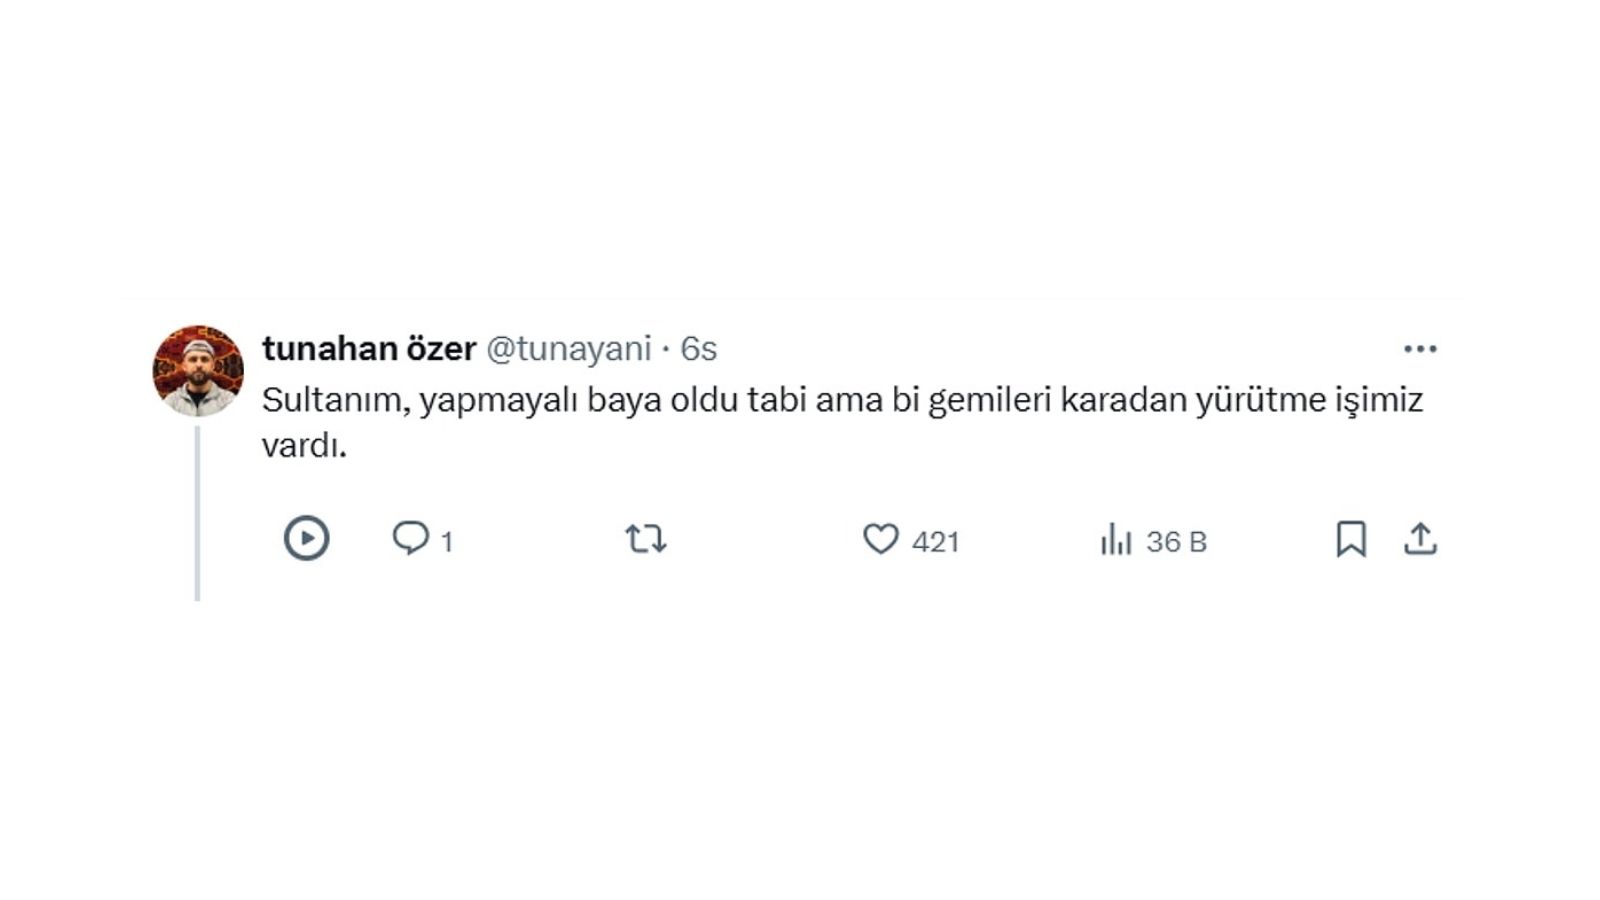Play the tweet's media with the play icon
The width and height of the screenshot is (1600, 900).
point(306,539)
